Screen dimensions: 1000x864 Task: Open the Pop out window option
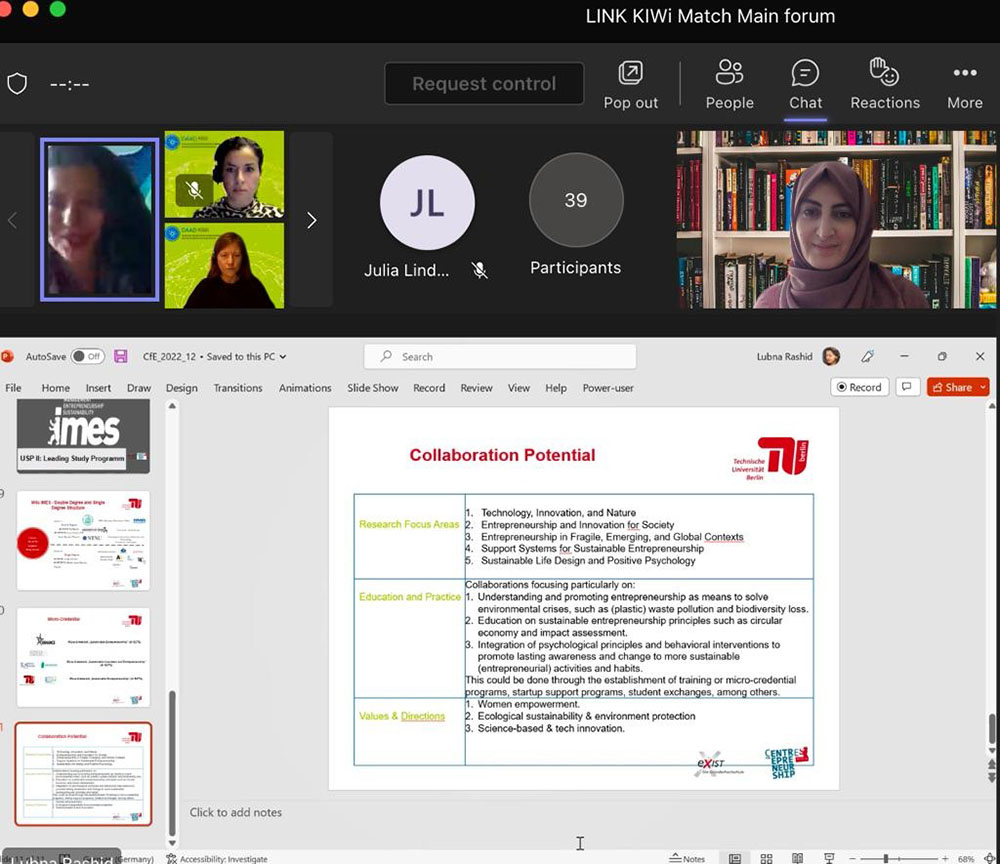631,84
